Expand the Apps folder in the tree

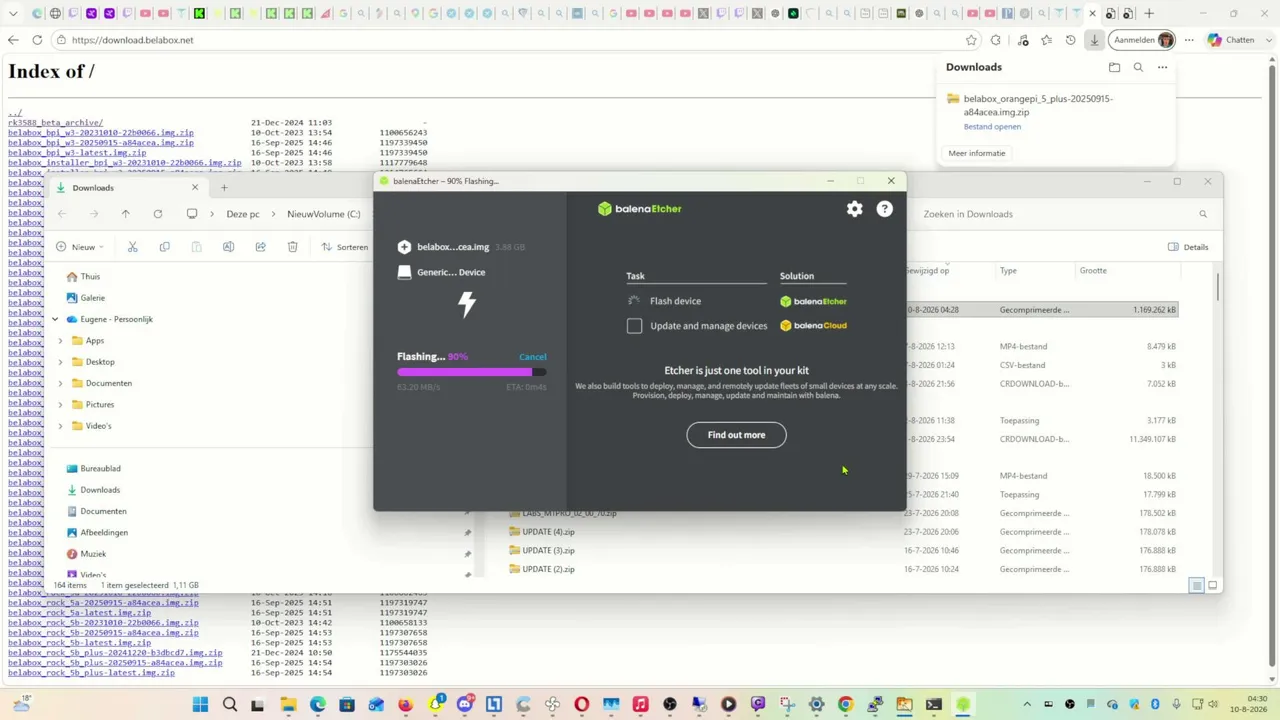pyautogui.click(x=60, y=341)
